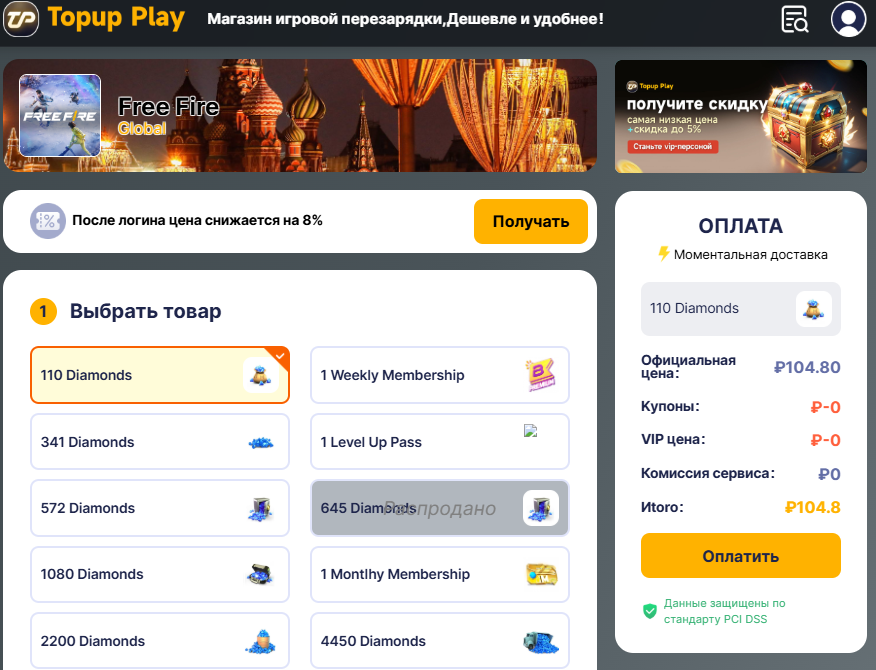Click the Получать button
Screen dimensions: 876x670
point(531,221)
